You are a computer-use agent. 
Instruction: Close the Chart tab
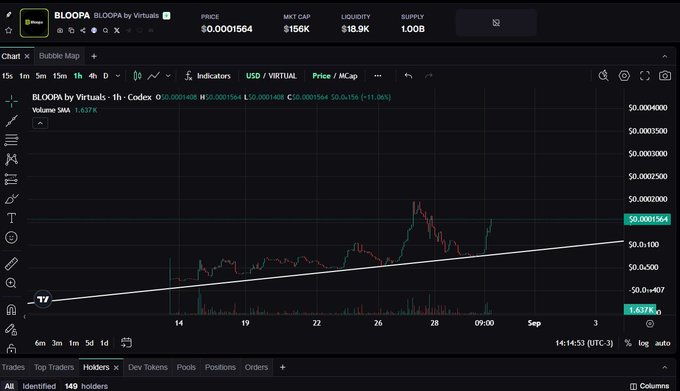[27, 56]
